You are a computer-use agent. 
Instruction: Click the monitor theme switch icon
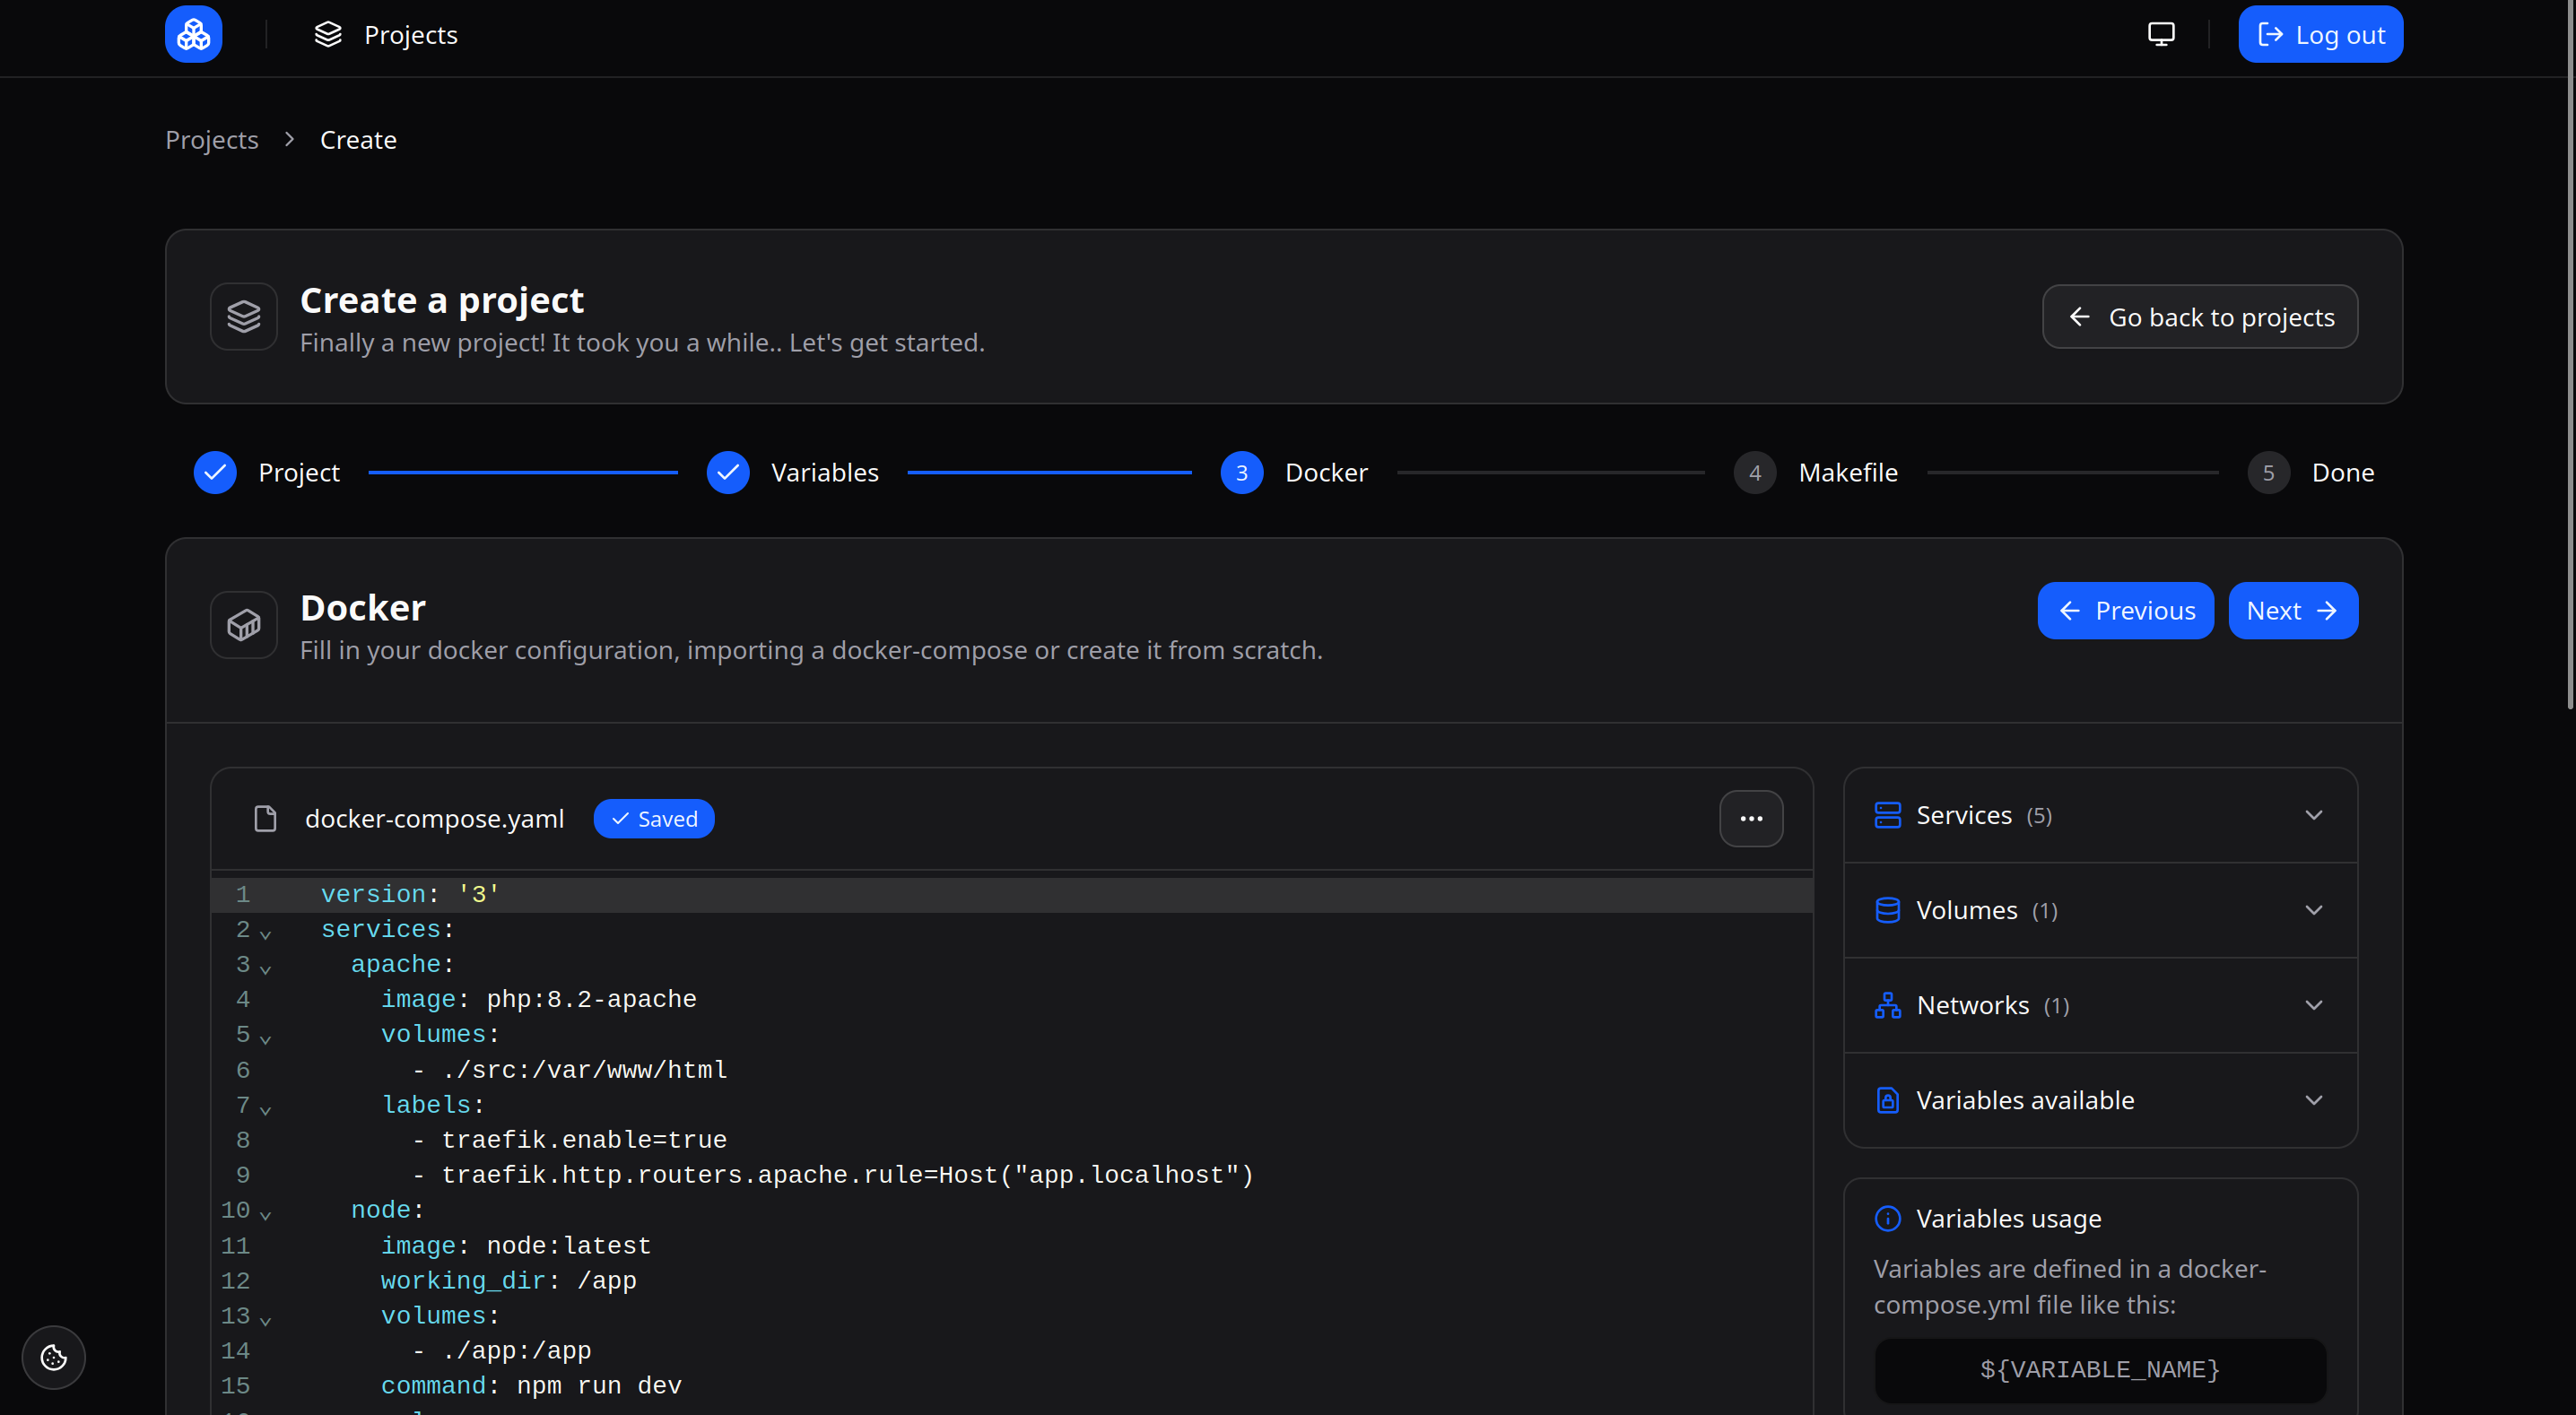pyautogui.click(x=2161, y=35)
